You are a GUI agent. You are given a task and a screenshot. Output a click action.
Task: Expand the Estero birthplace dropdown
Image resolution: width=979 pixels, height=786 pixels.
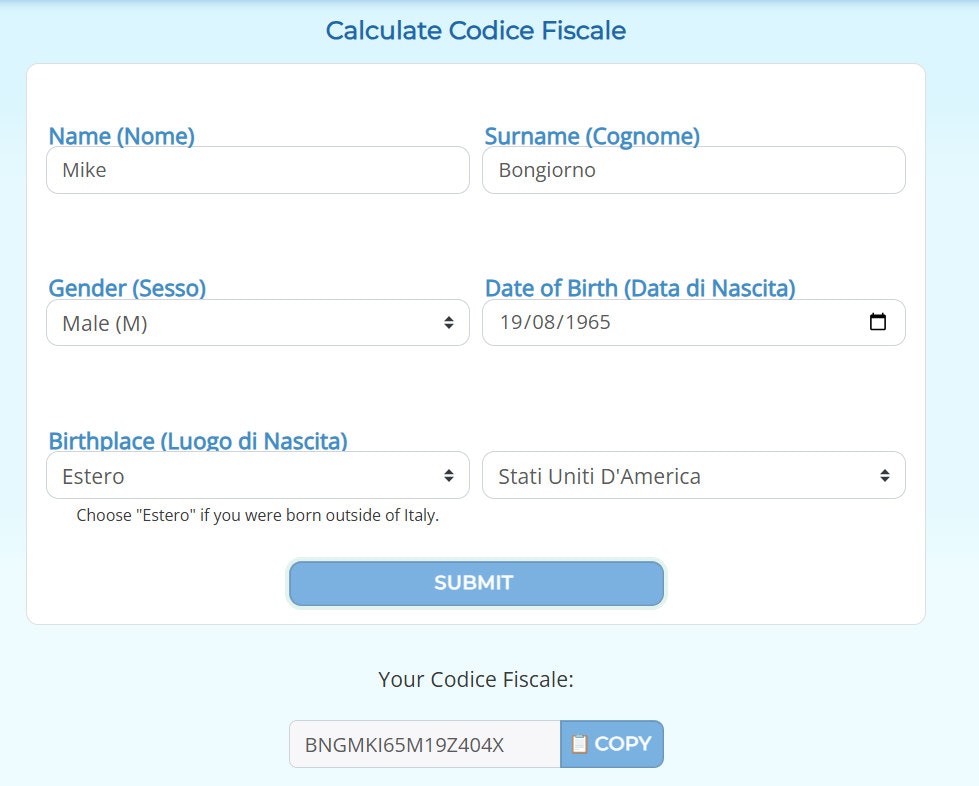tap(258, 475)
